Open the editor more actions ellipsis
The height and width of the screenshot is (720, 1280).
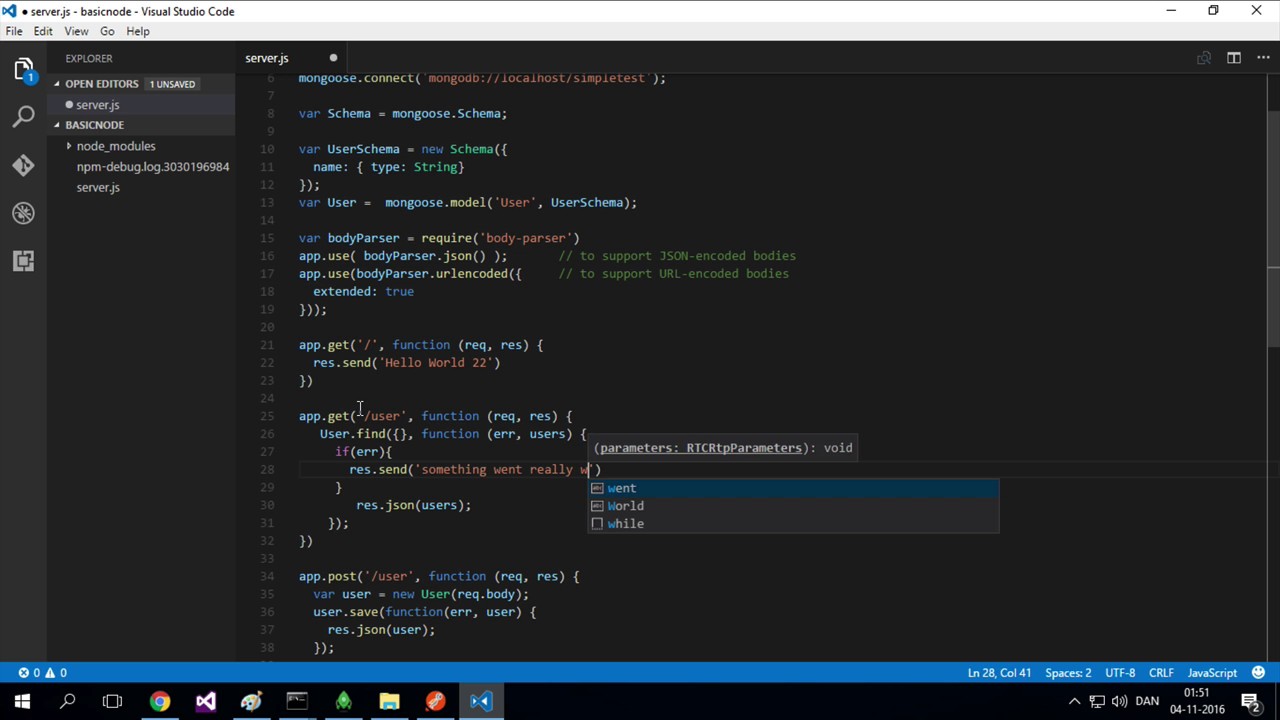click(x=1263, y=58)
